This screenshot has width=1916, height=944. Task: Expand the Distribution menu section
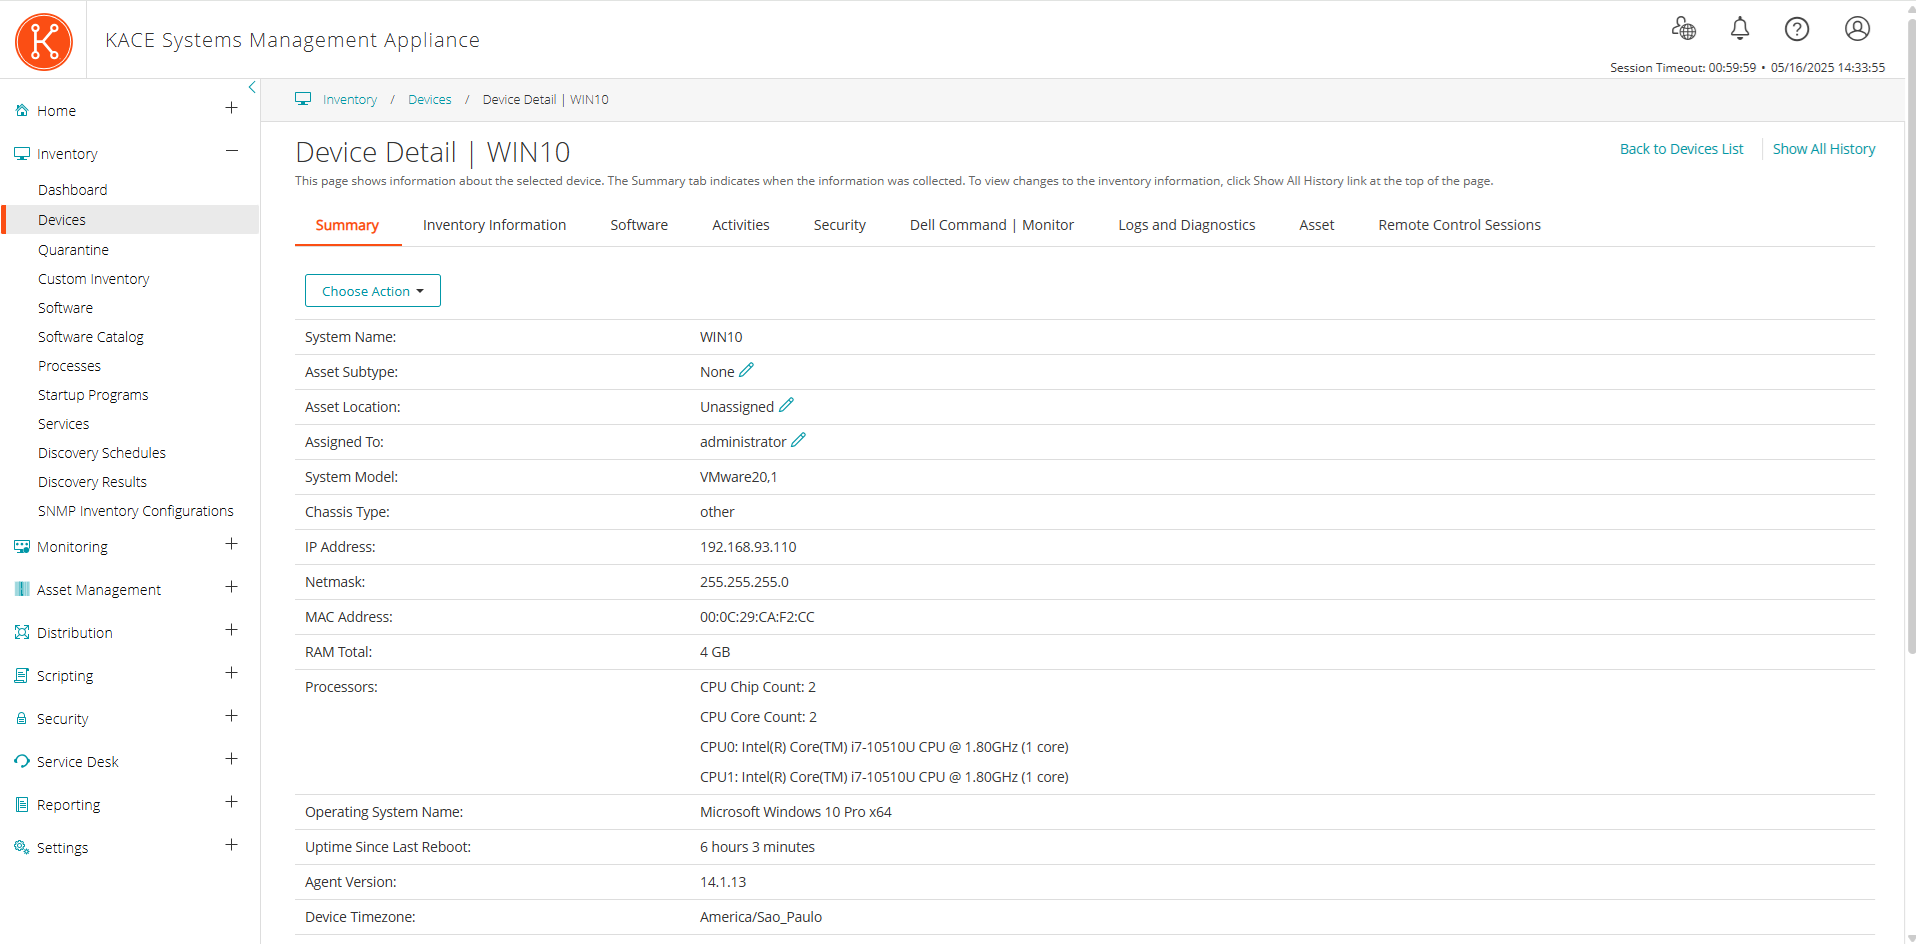pos(231,630)
